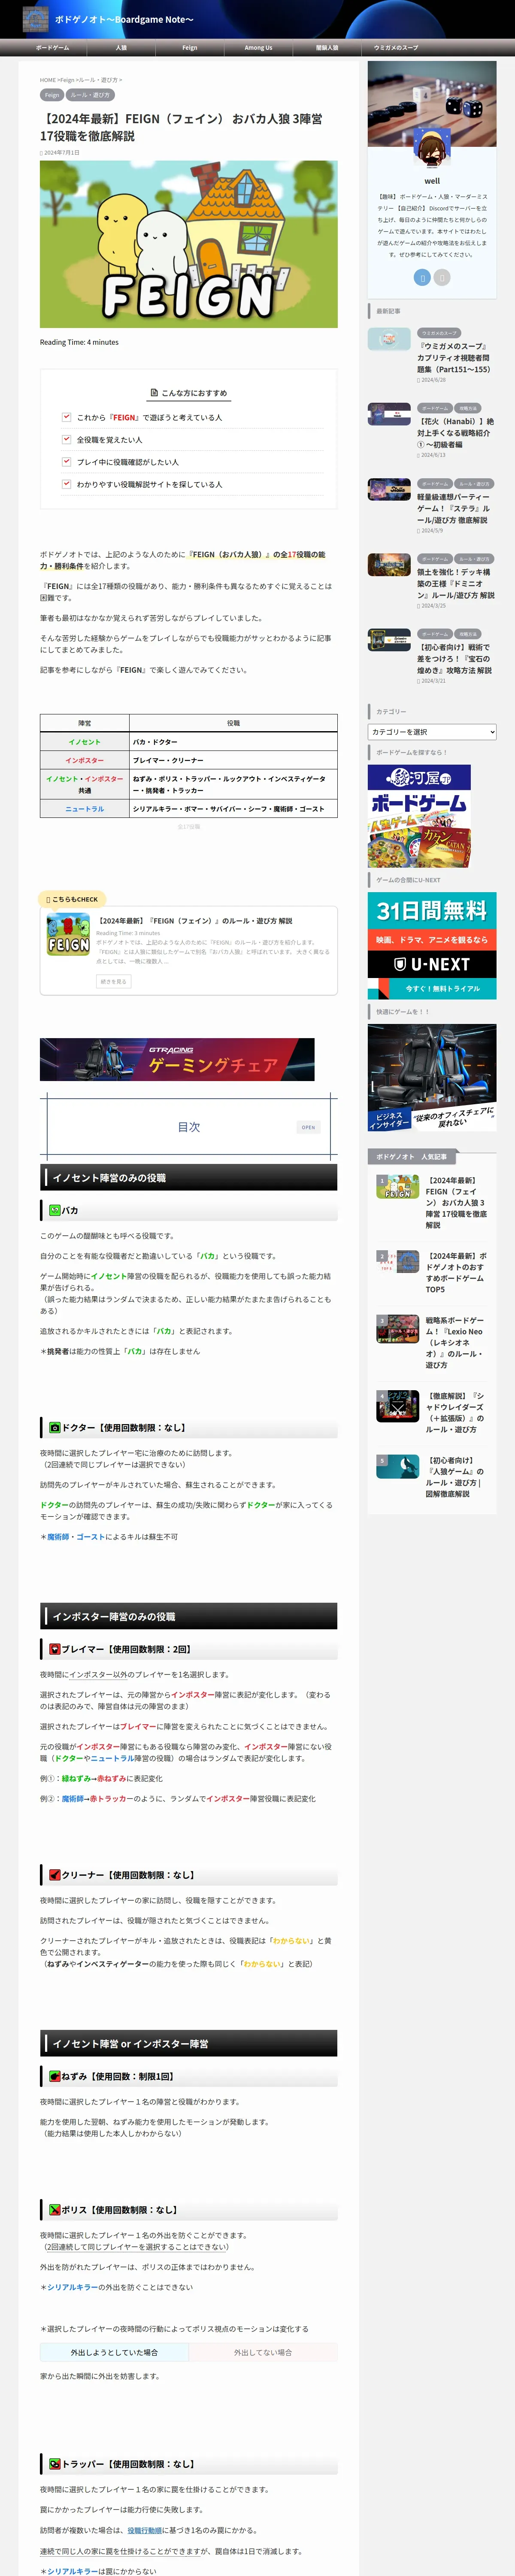Click the GTRACING ゲーミングチェア banner ad
This screenshot has width=515, height=2576.
[x=177, y=1059]
